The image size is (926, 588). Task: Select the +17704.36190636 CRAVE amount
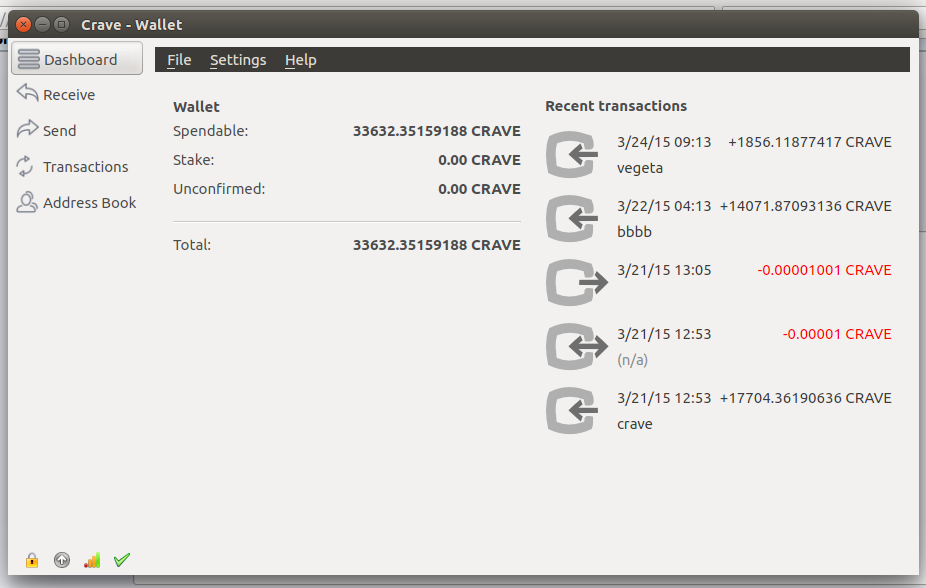coord(806,398)
